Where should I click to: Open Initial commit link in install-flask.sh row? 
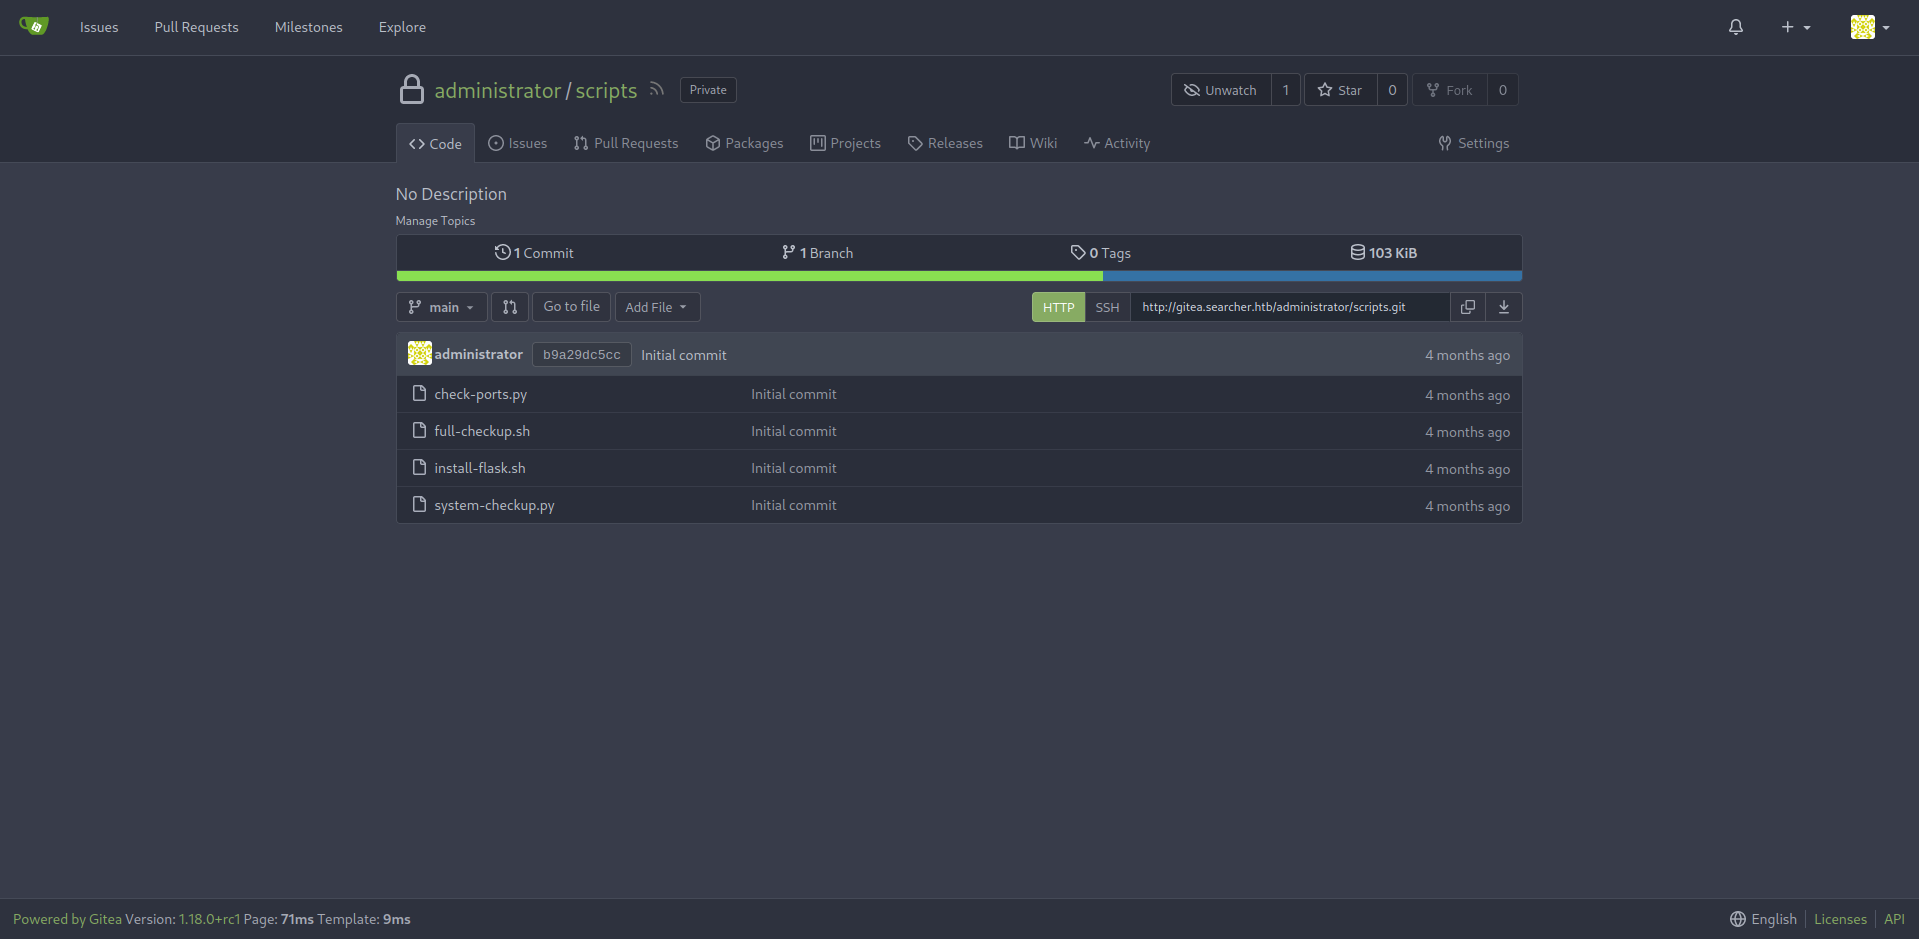(x=794, y=468)
